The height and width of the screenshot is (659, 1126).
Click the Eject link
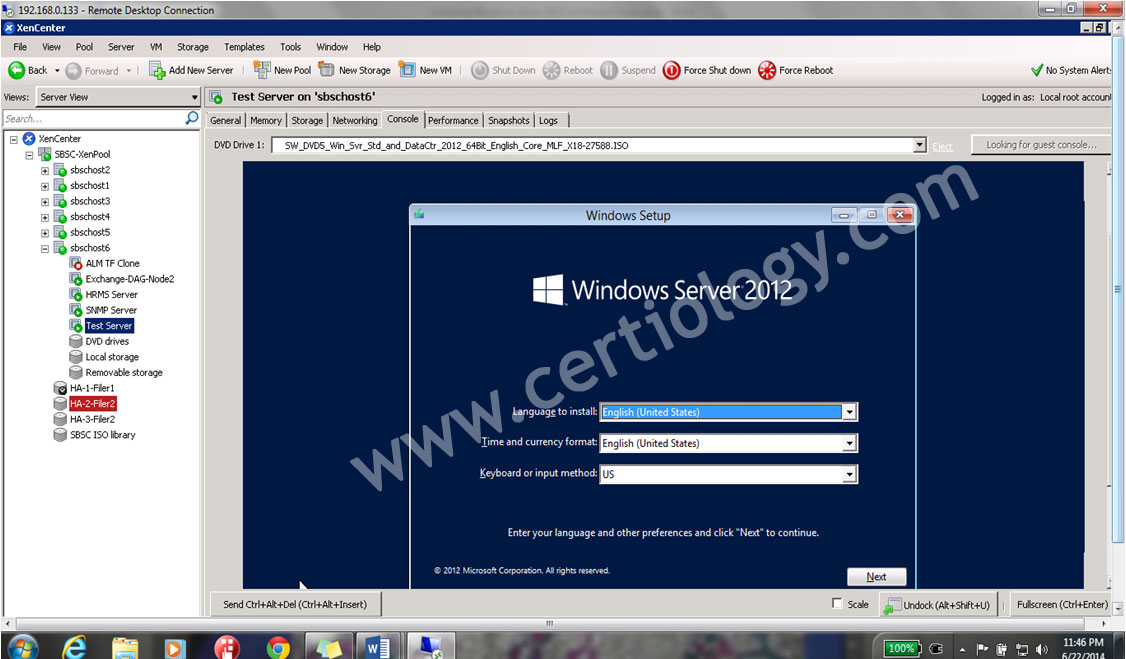tap(942, 146)
